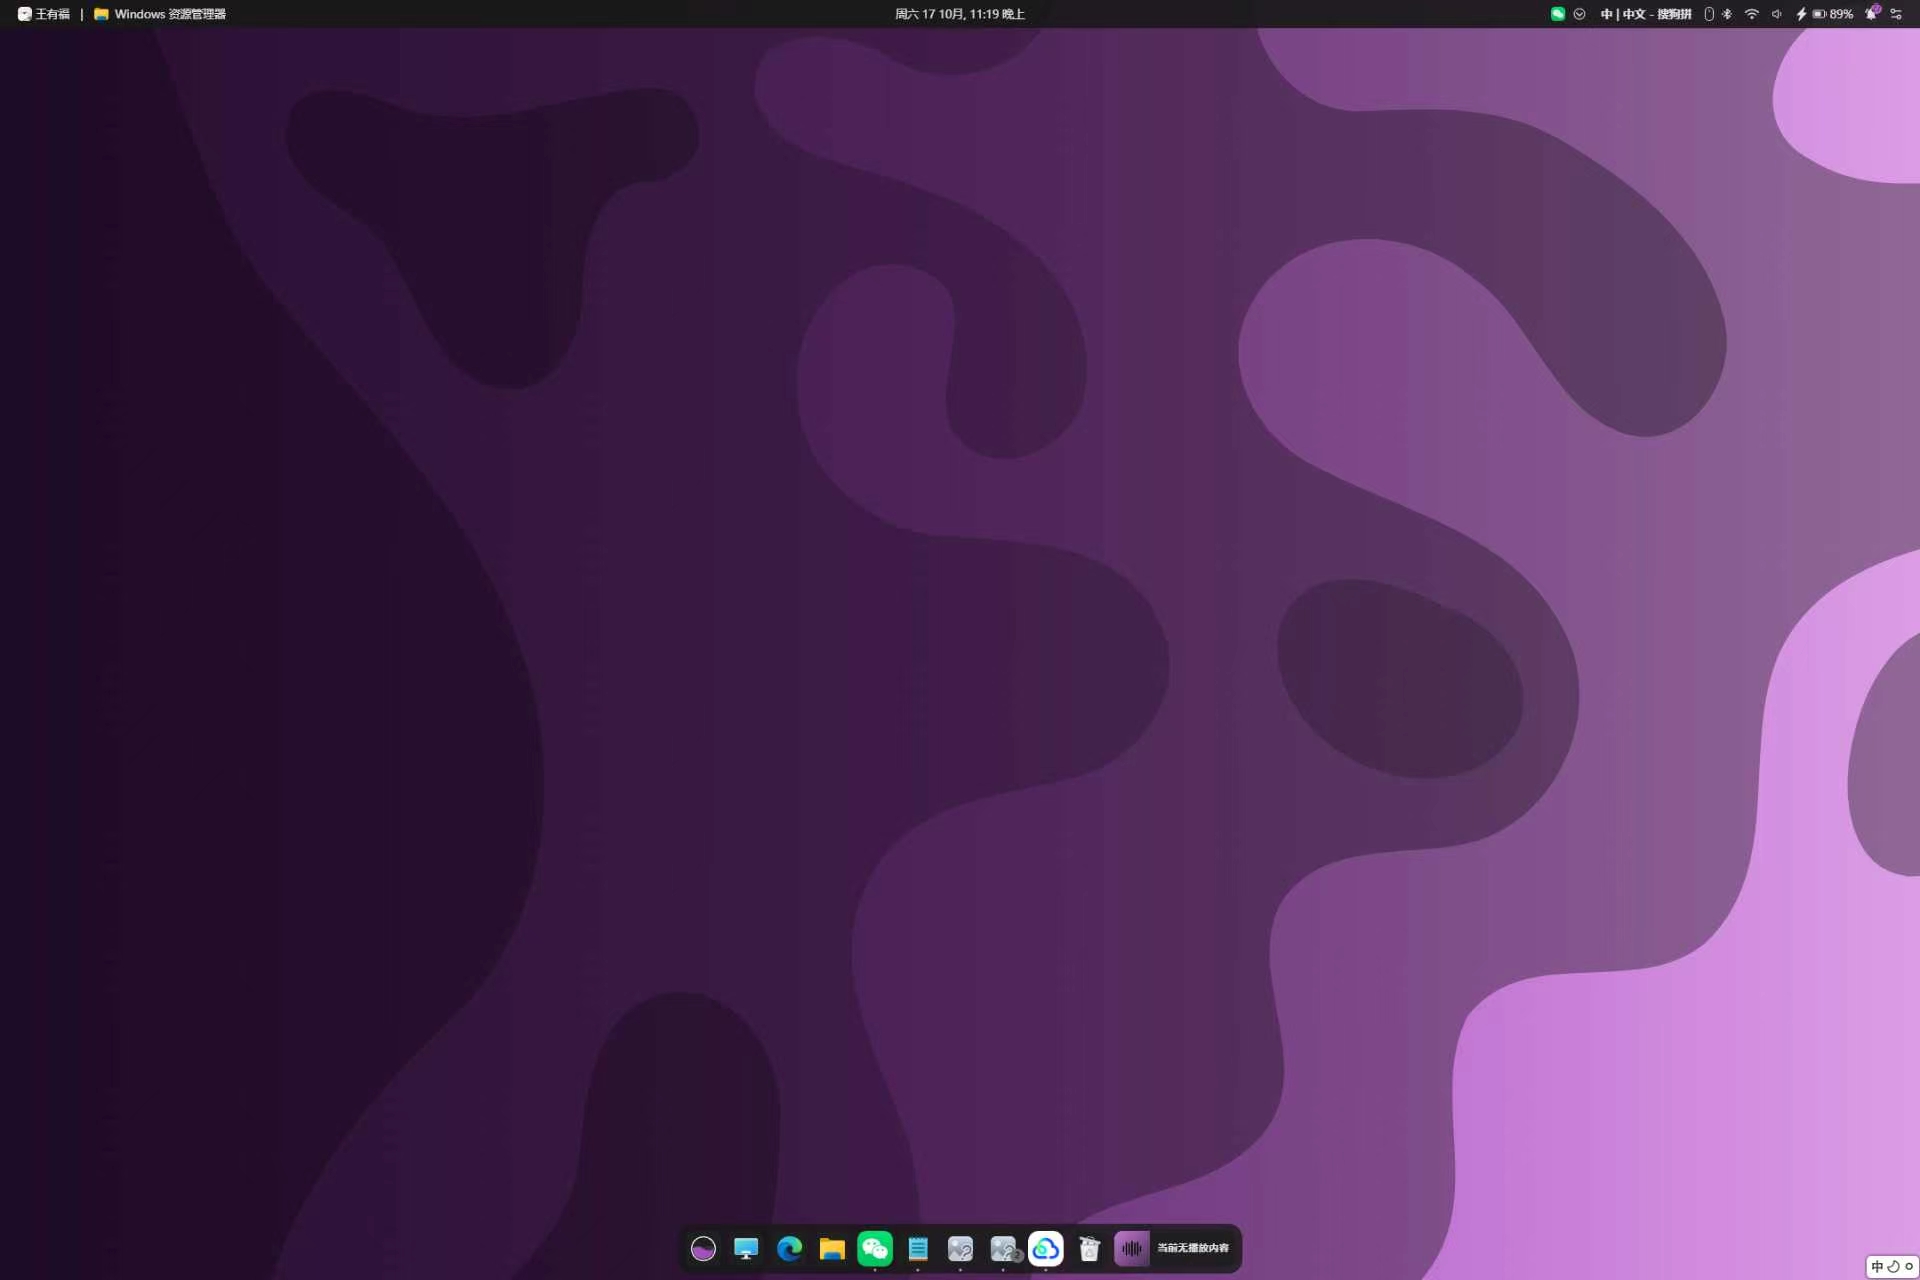Click the mouse device icon in top bar
Image resolution: width=1920 pixels, height=1280 pixels.
click(1709, 14)
